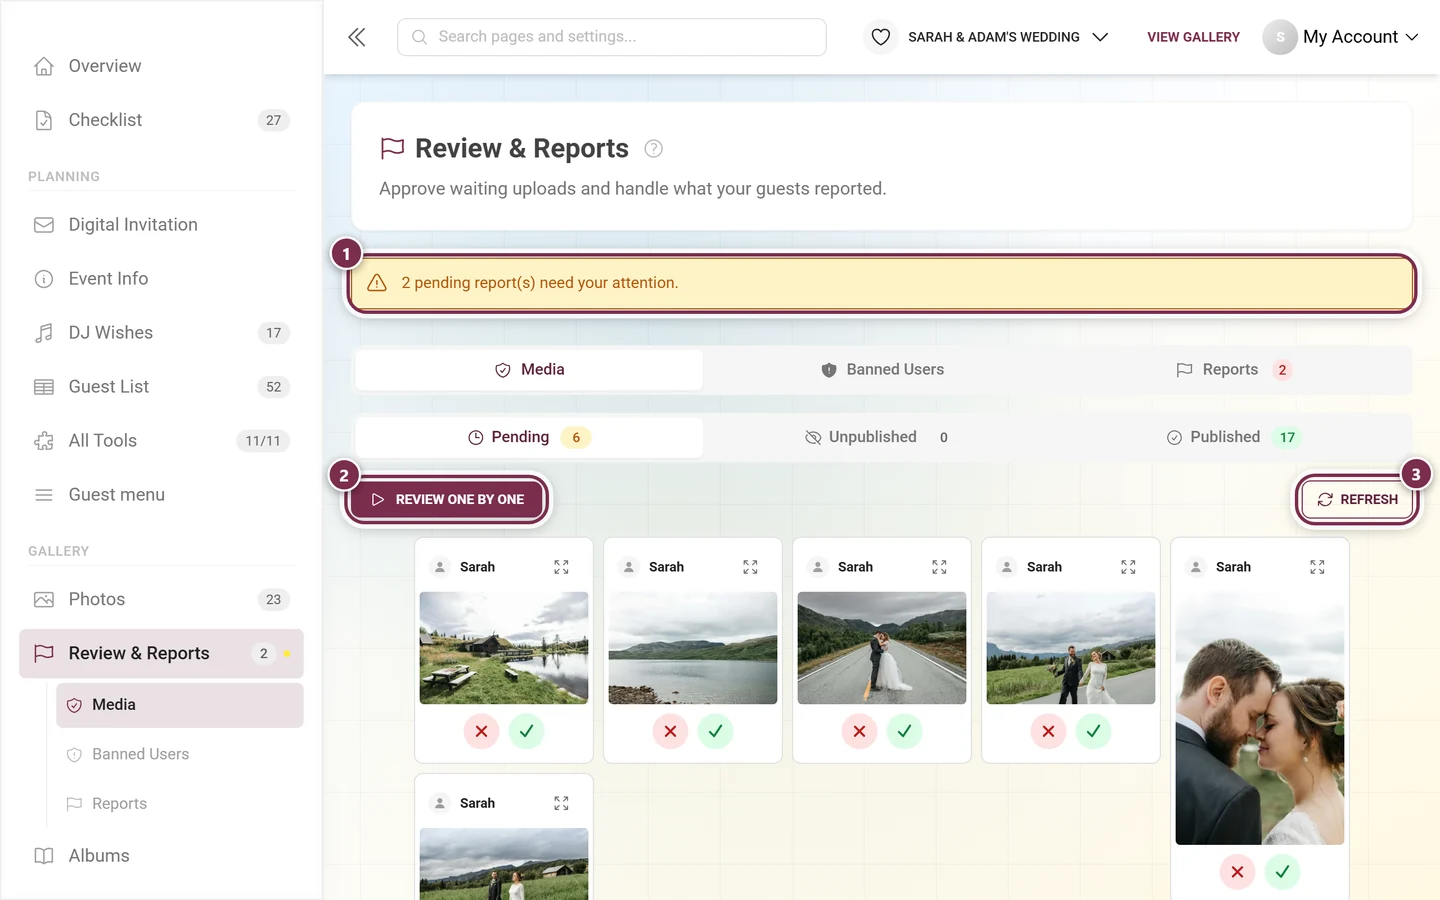Open the My Account dropdown menu
1440x900 pixels.
pyautogui.click(x=1341, y=37)
